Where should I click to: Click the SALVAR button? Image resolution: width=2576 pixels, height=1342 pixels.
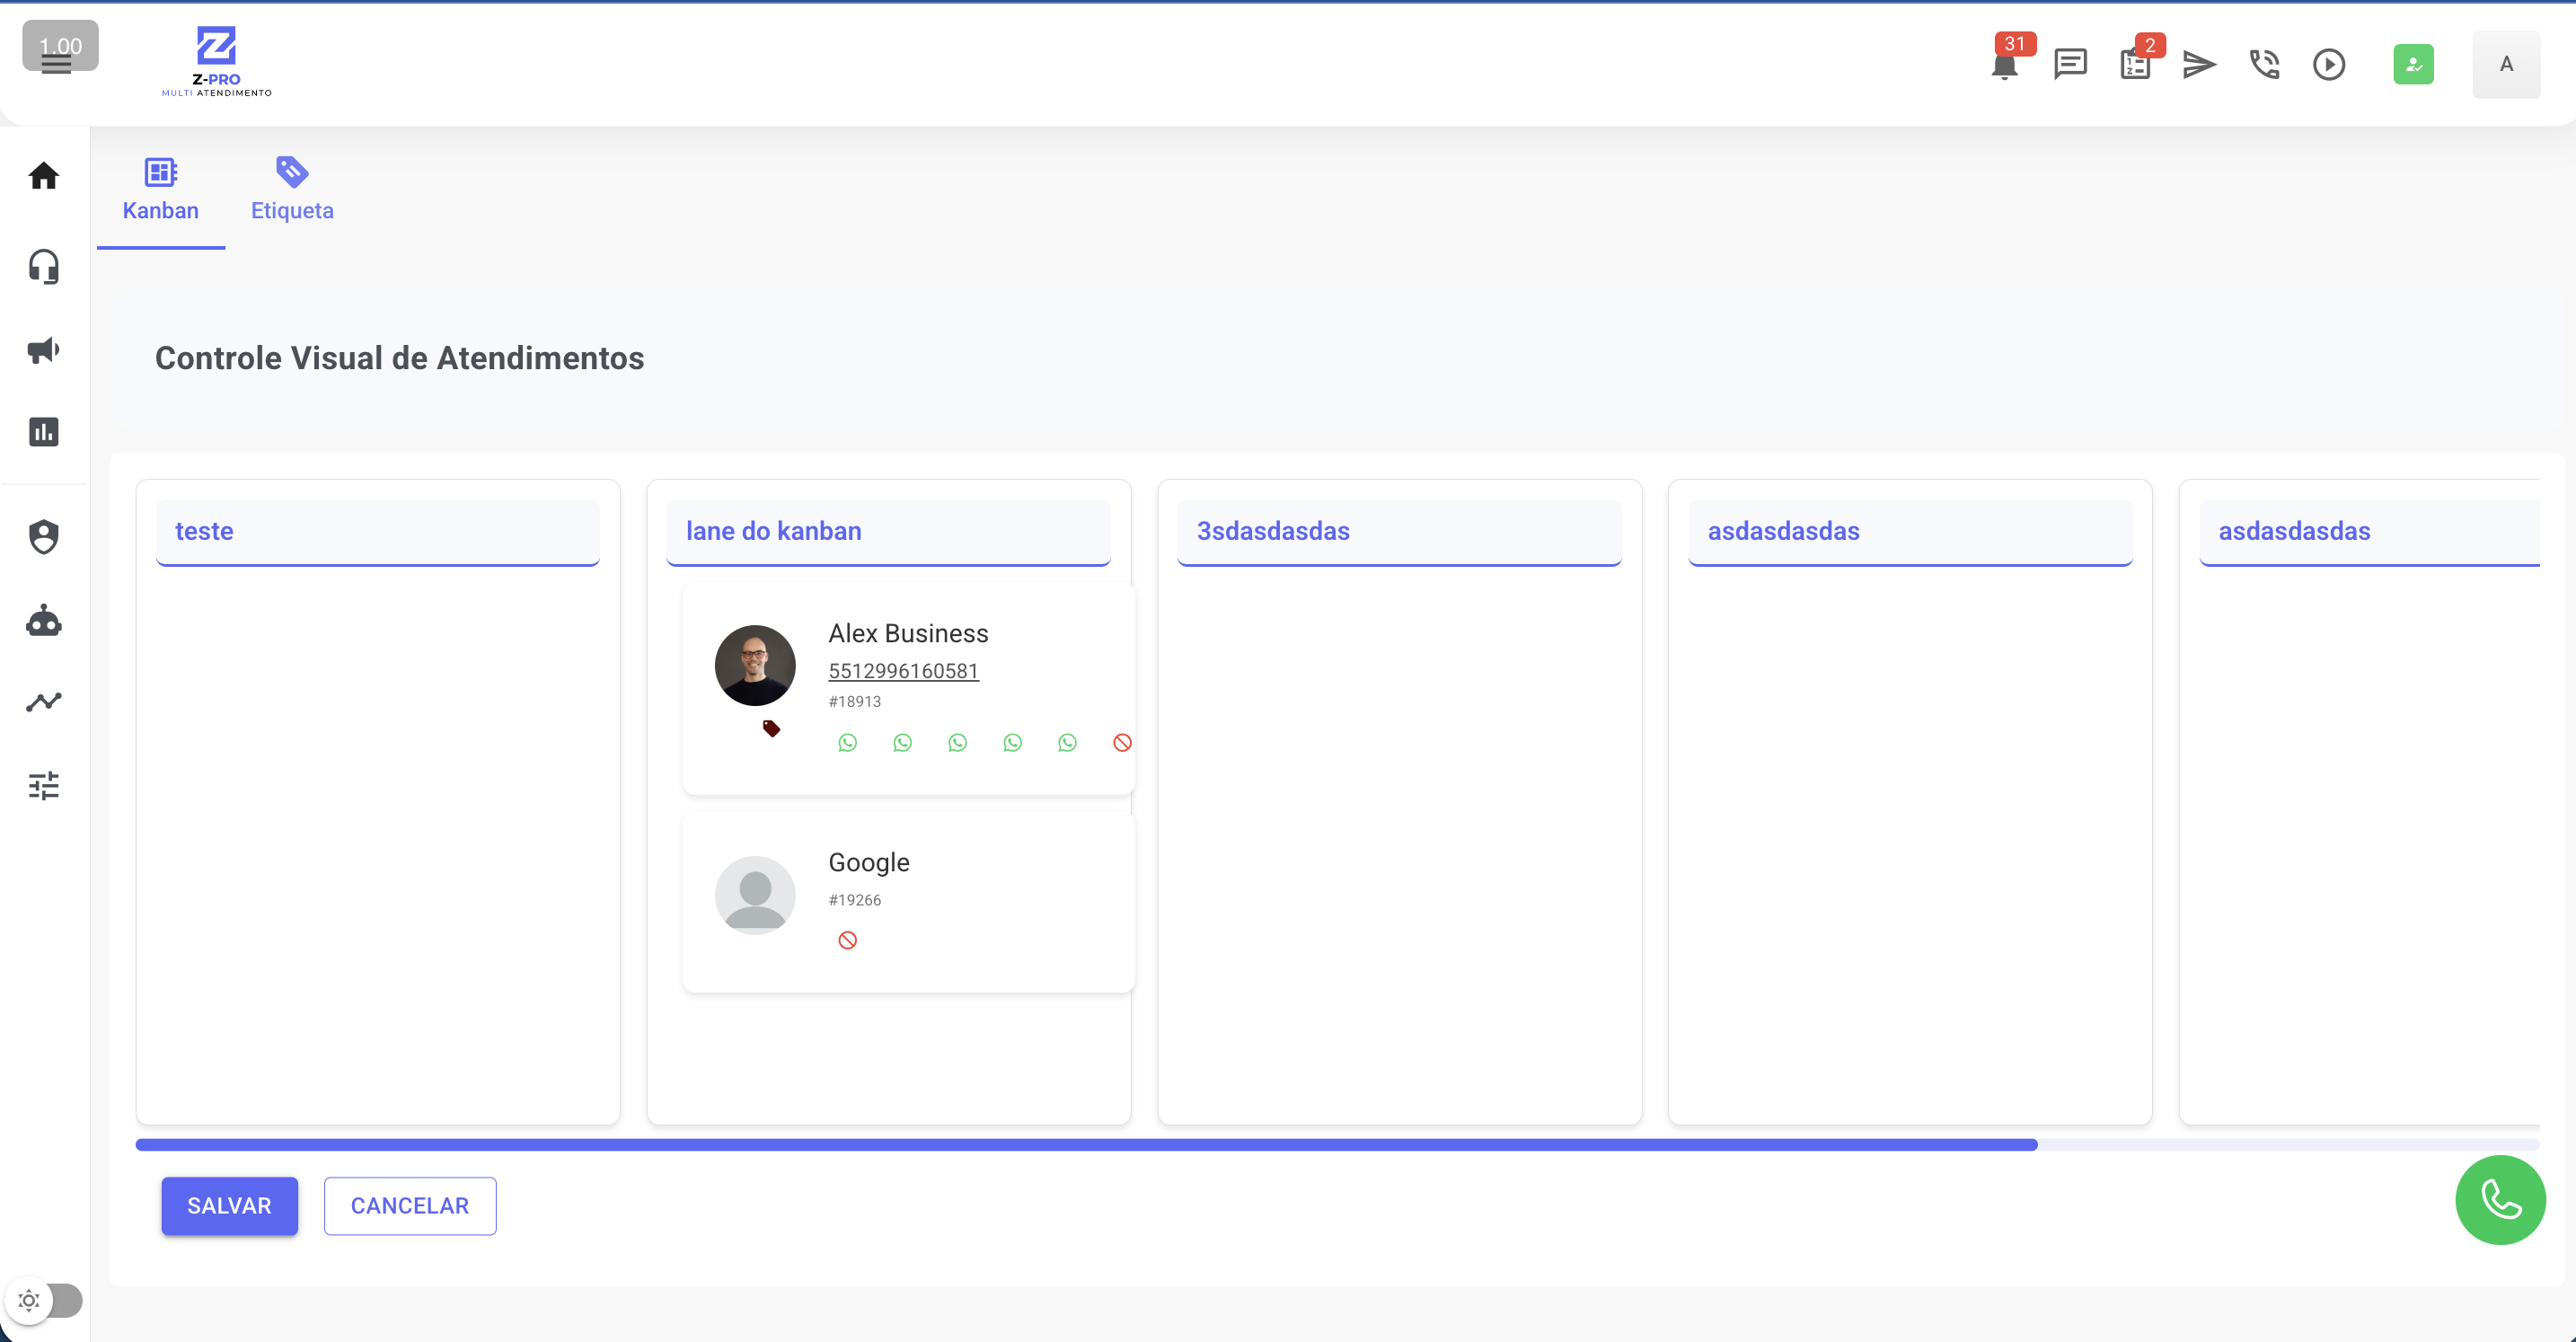point(229,1206)
